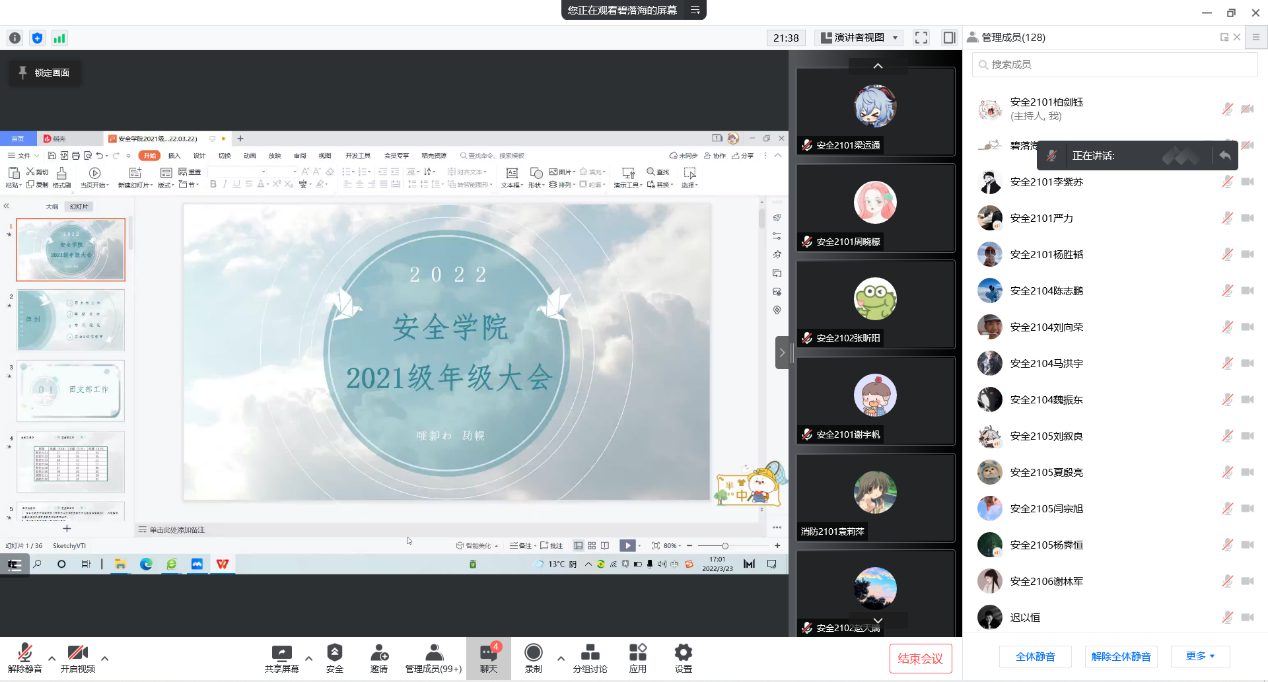Image resolution: width=1268 pixels, height=682 pixels.
Task: Click the 解除静音 microphone icon
Action: point(24,653)
